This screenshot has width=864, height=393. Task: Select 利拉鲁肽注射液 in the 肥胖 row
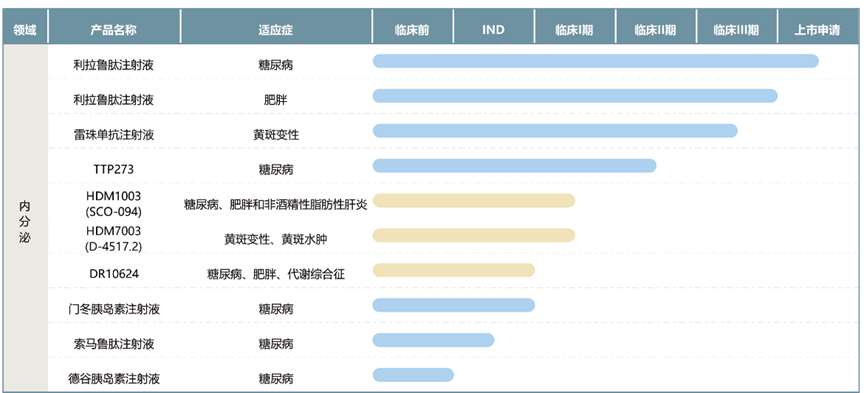click(114, 100)
